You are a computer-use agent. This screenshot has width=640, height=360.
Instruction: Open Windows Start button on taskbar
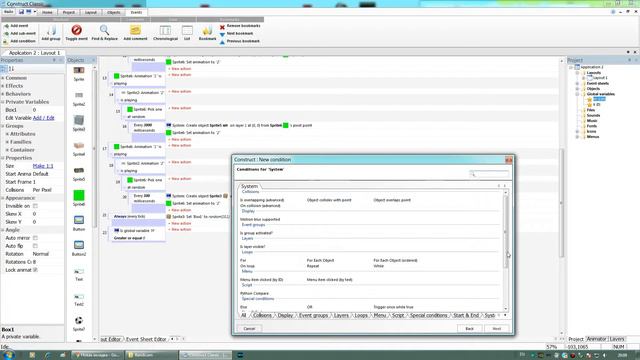pos(9,355)
